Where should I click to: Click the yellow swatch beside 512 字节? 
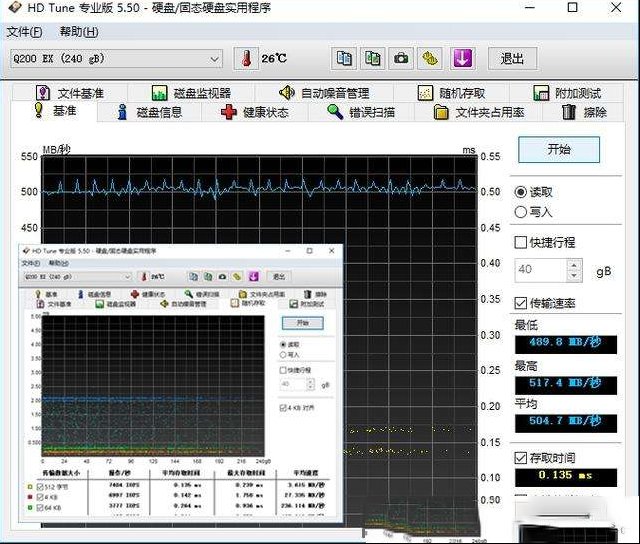pyautogui.click(x=29, y=486)
